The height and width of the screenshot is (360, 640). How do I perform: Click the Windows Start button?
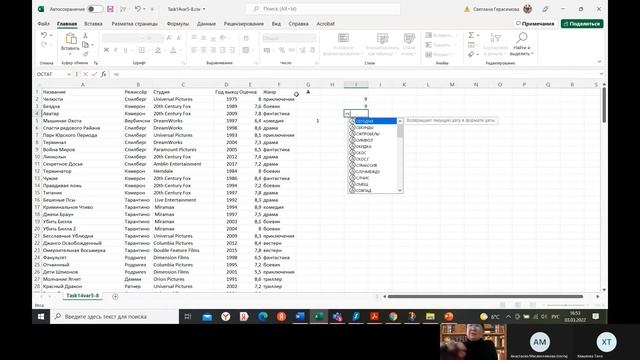[x=41, y=316]
